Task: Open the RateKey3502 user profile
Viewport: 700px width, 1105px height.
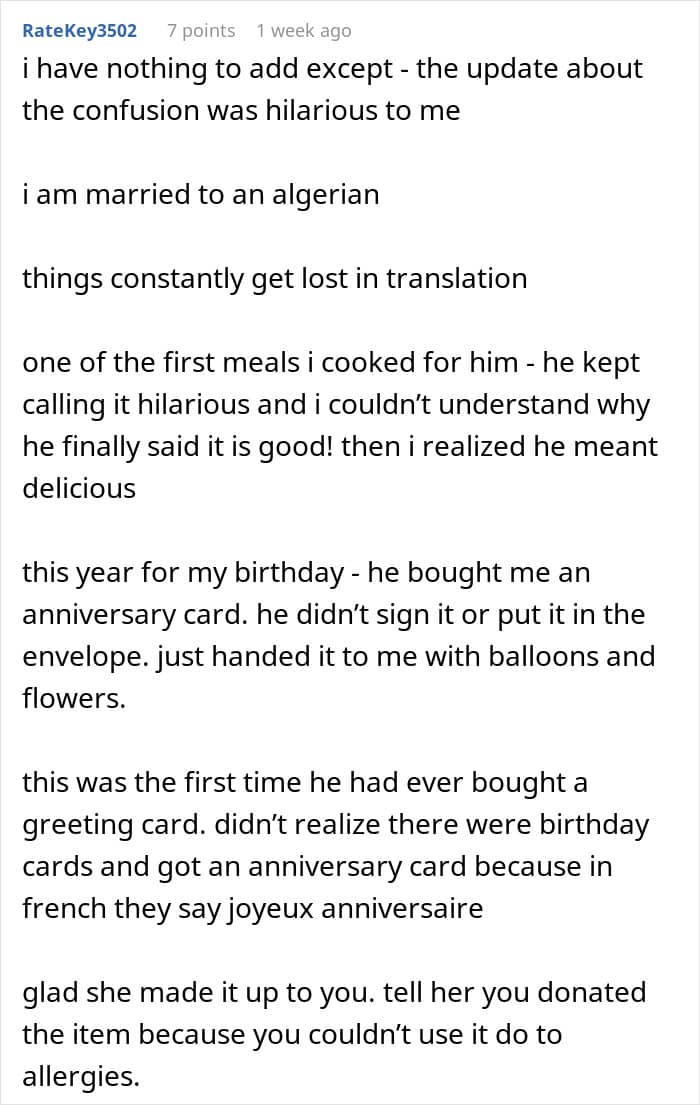Action: [79, 30]
